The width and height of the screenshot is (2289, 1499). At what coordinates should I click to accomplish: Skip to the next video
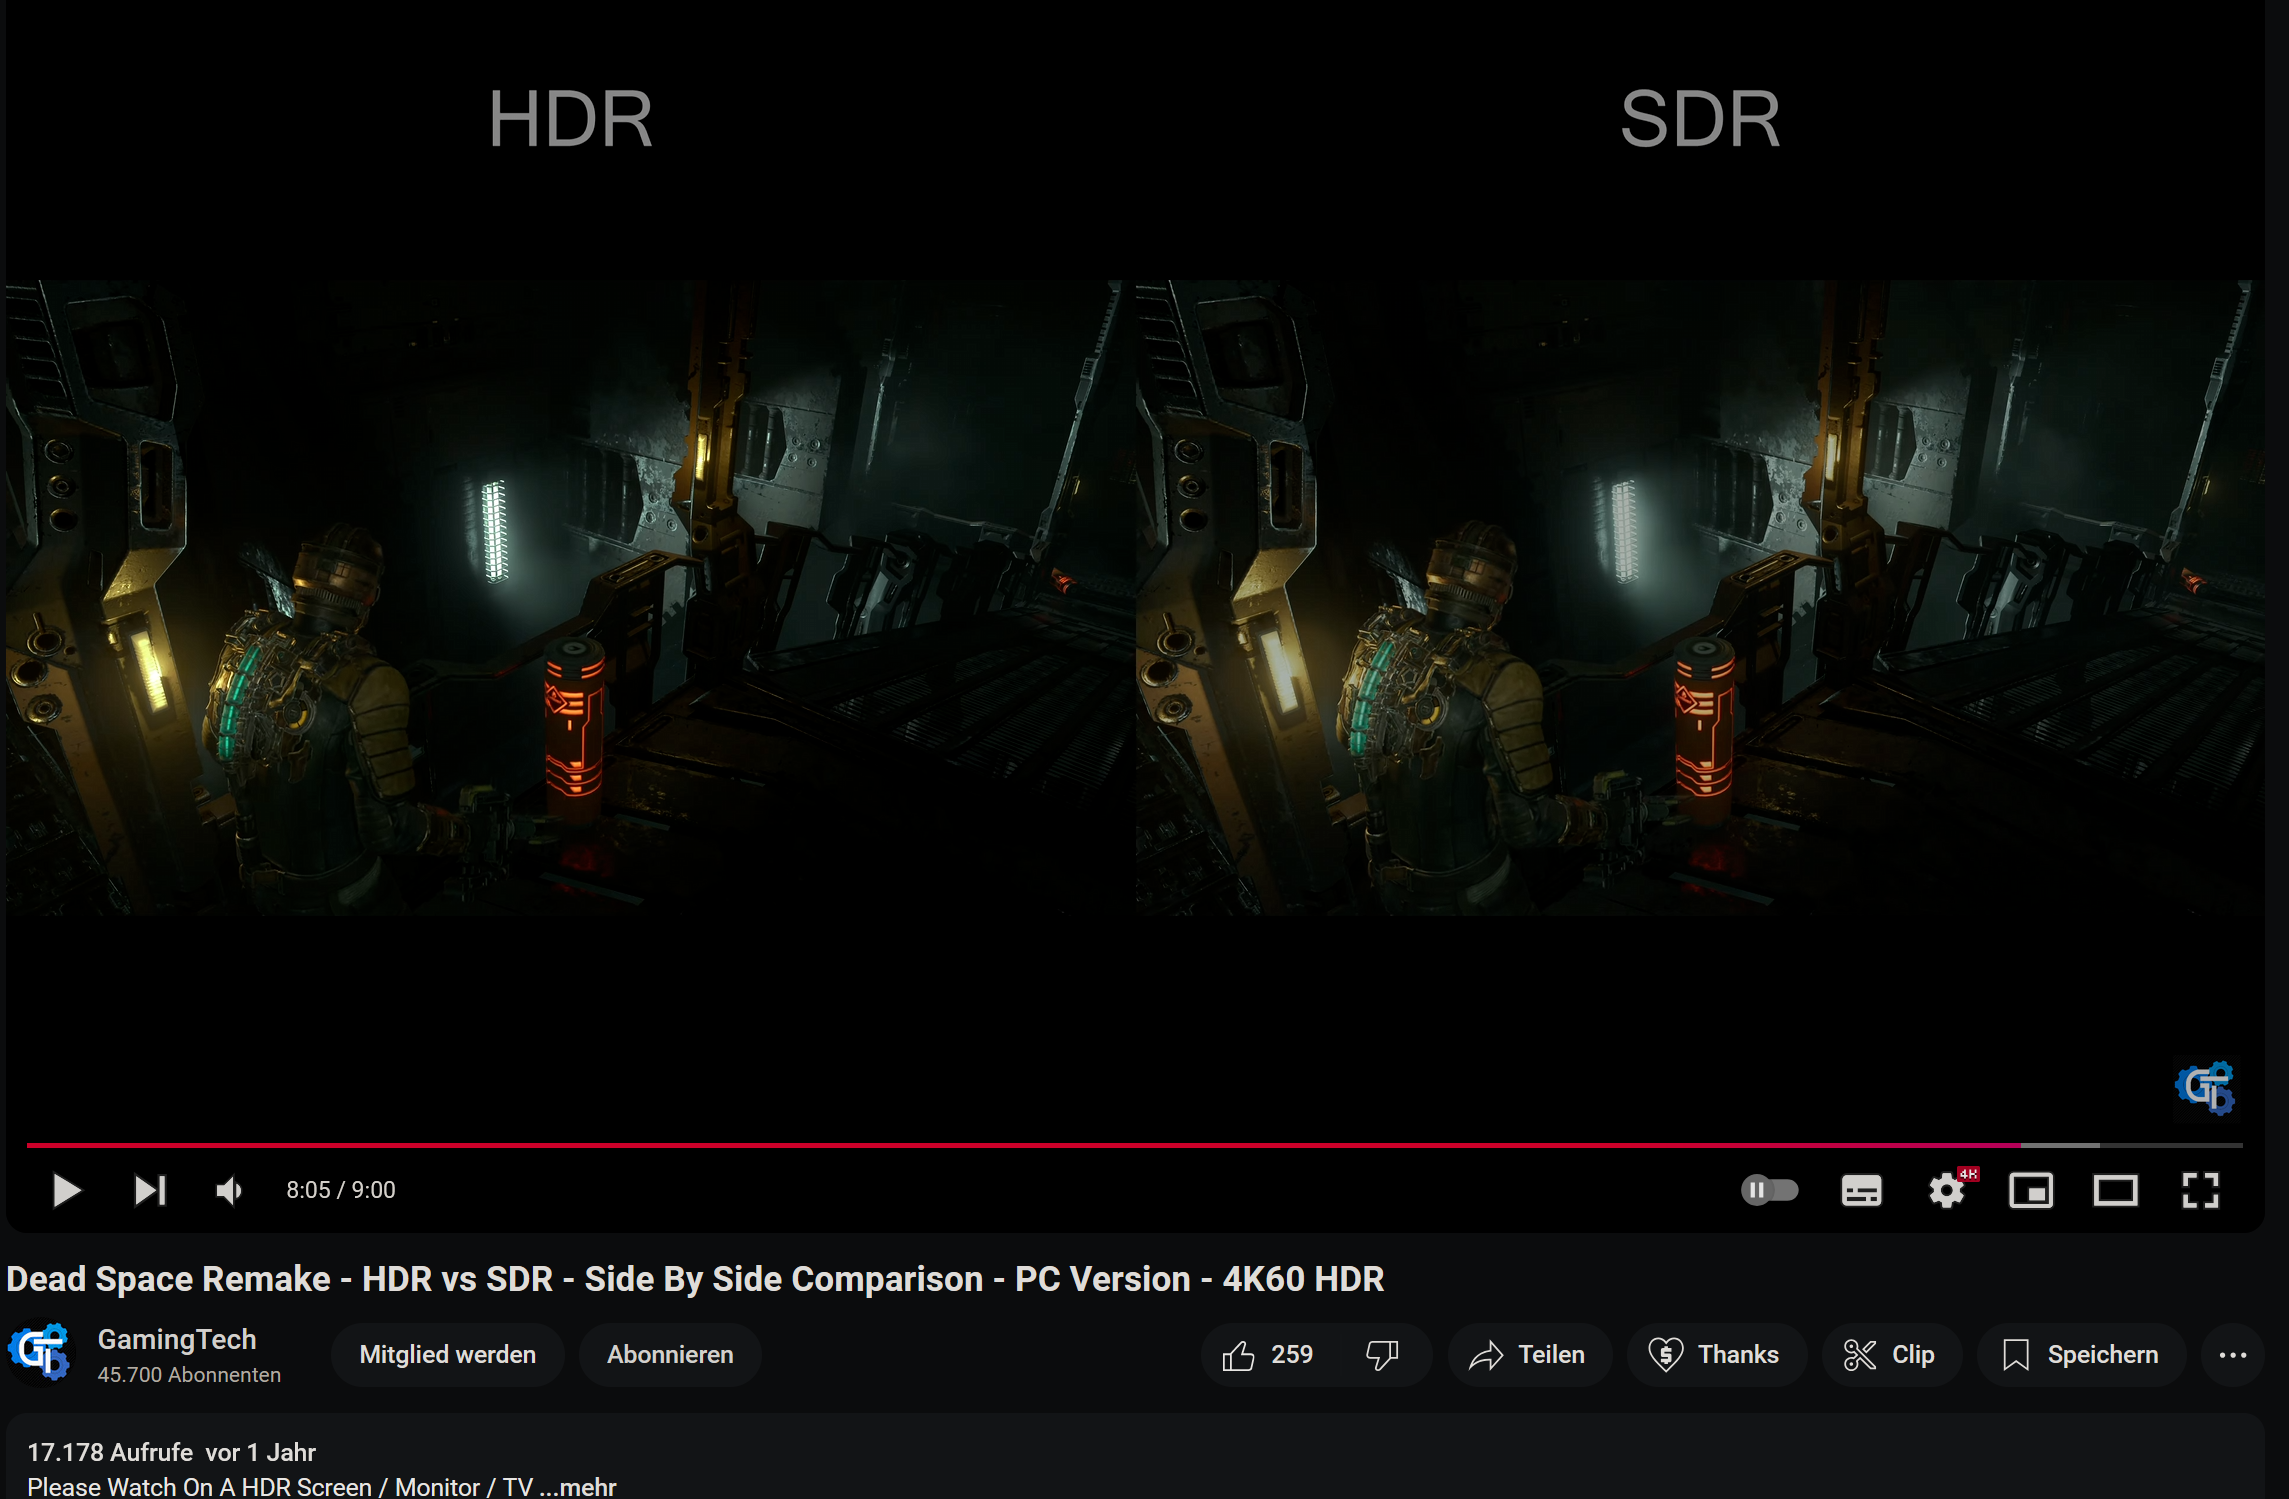click(x=150, y=1190)
